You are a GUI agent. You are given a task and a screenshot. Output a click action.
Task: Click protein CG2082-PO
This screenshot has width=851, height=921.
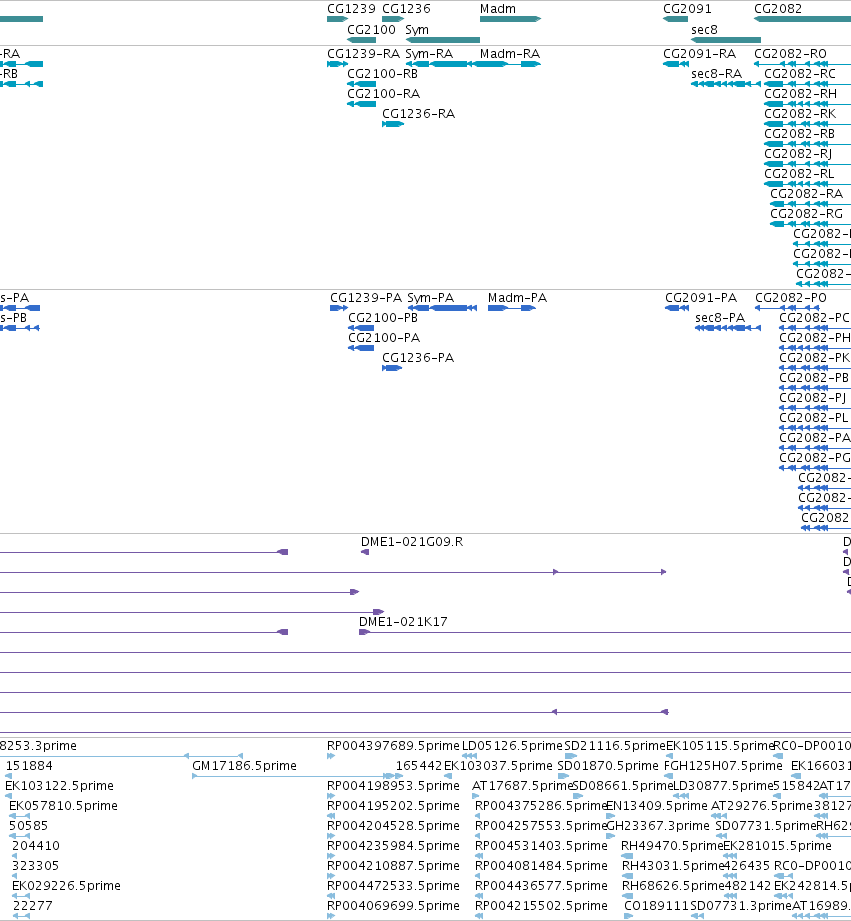[791, 298]
